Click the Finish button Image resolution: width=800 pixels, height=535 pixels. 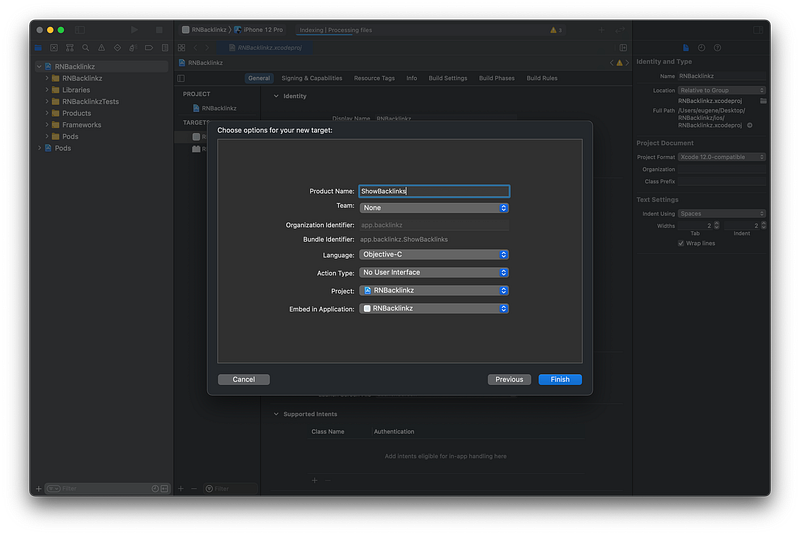coord(560,380)
